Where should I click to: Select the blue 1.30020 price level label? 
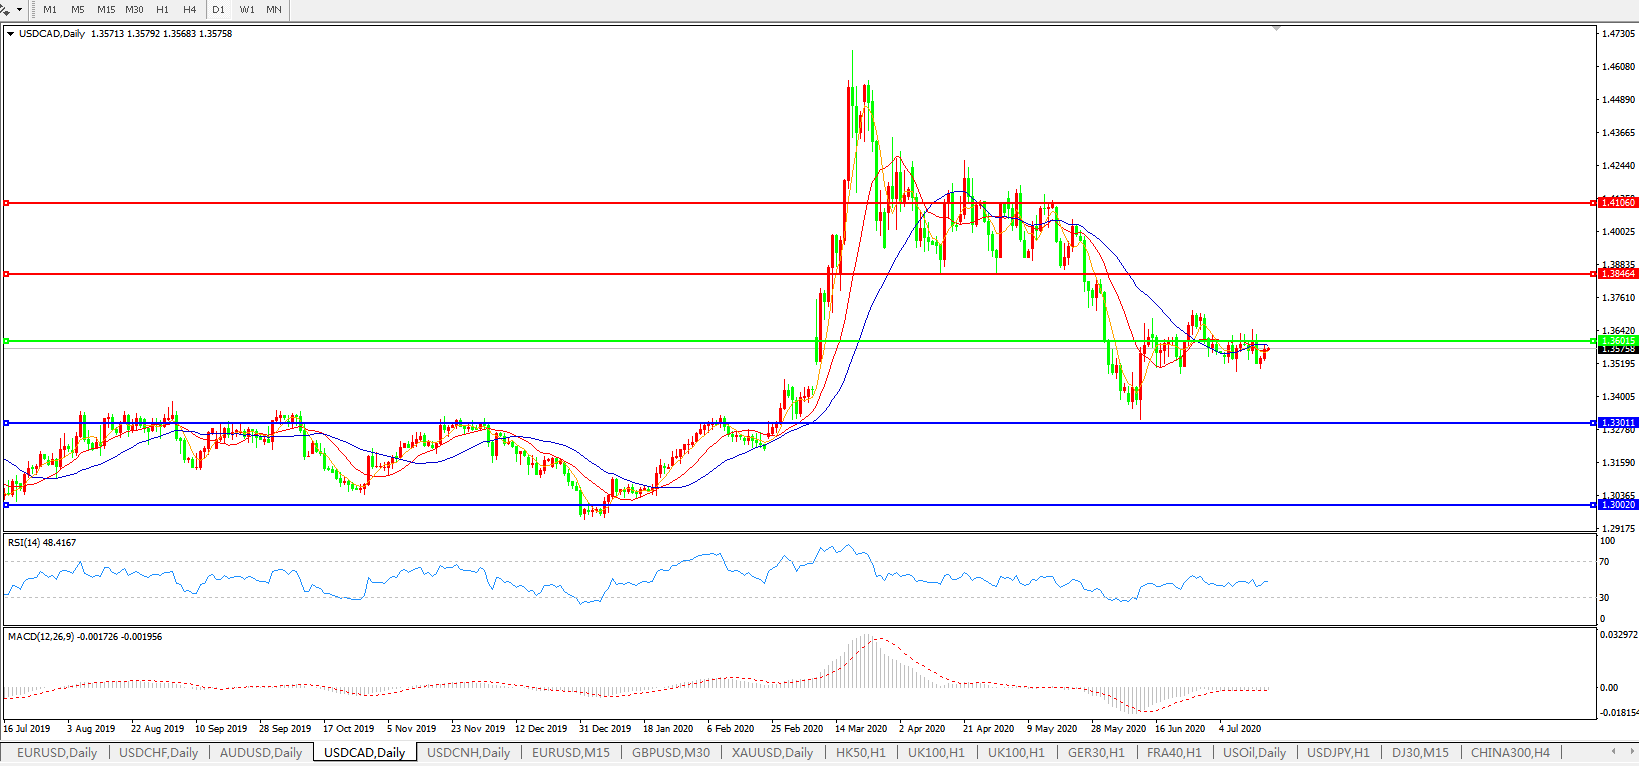click(x=1617, y=505)
